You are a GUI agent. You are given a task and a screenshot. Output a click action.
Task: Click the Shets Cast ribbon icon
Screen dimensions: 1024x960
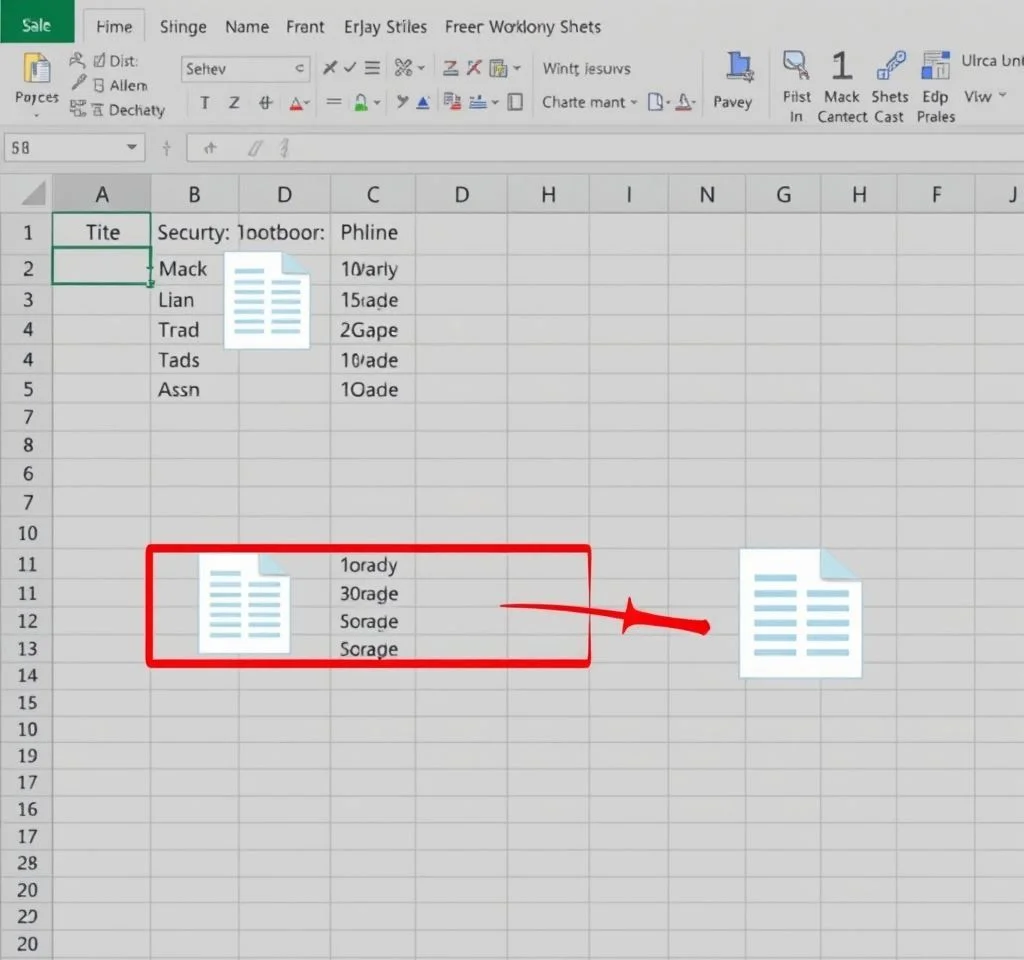click(x=889, y=66)
